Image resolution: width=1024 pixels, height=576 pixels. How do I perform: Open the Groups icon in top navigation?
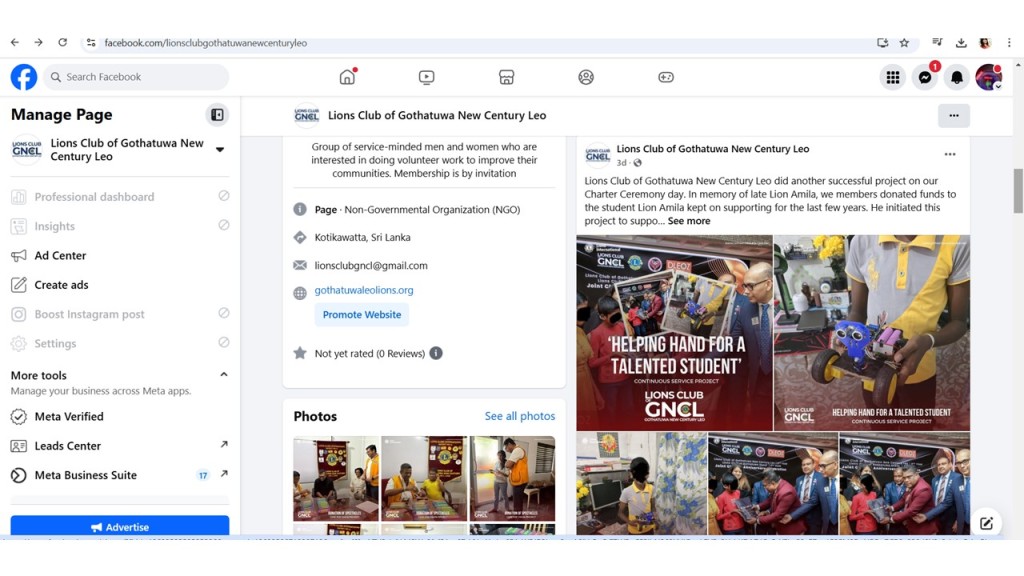[x=586, y=77]
